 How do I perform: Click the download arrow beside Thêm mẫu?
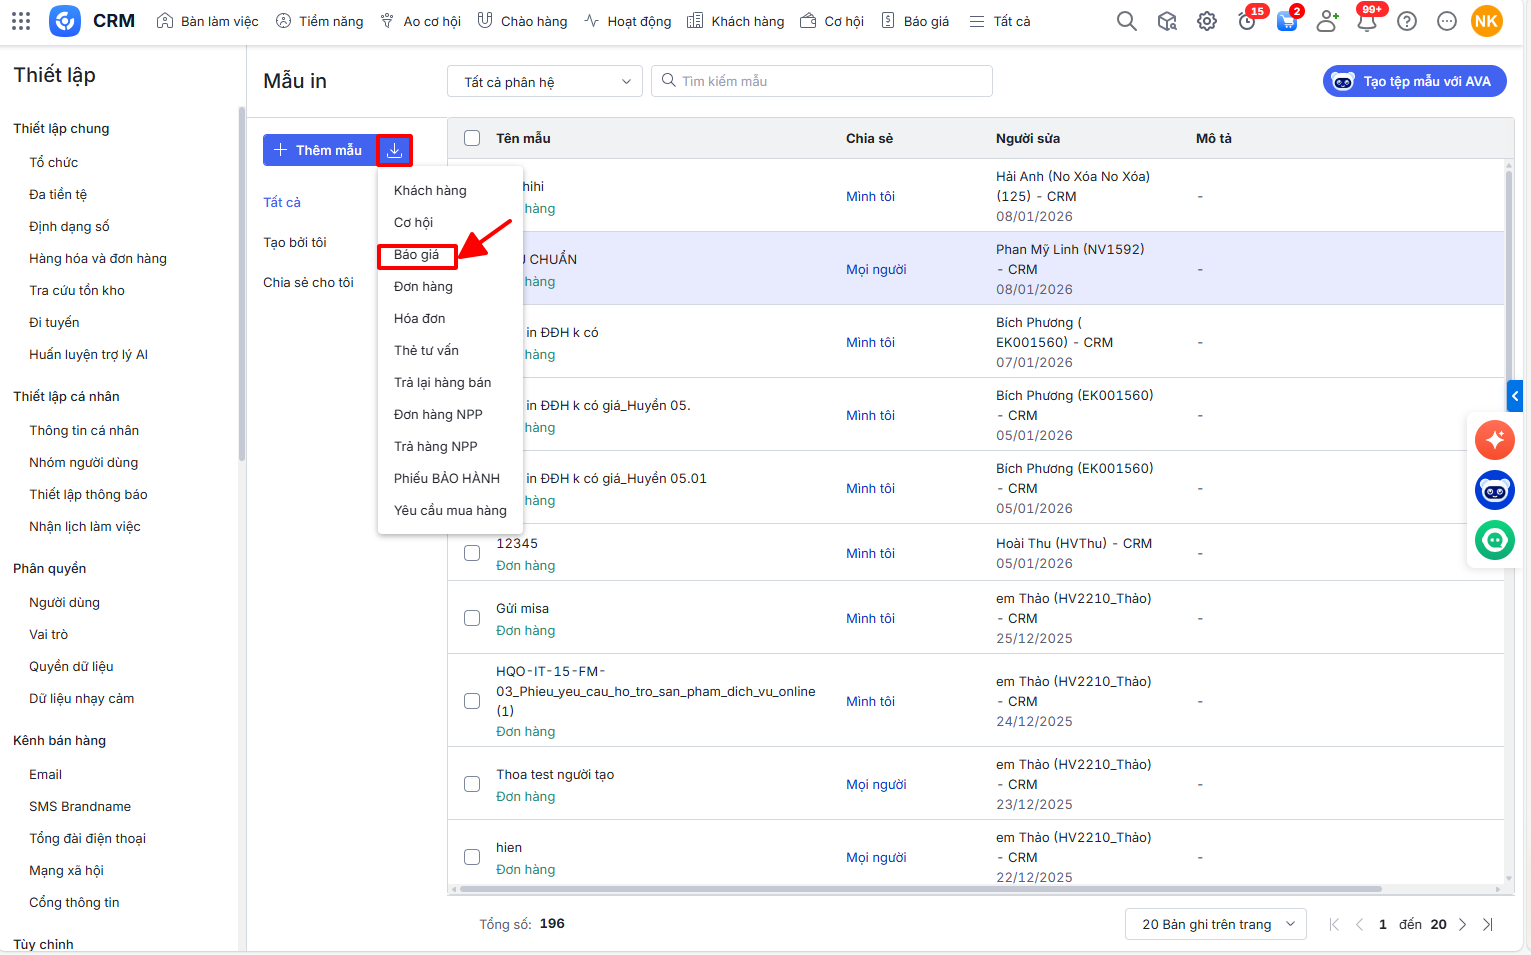(395, 150)
